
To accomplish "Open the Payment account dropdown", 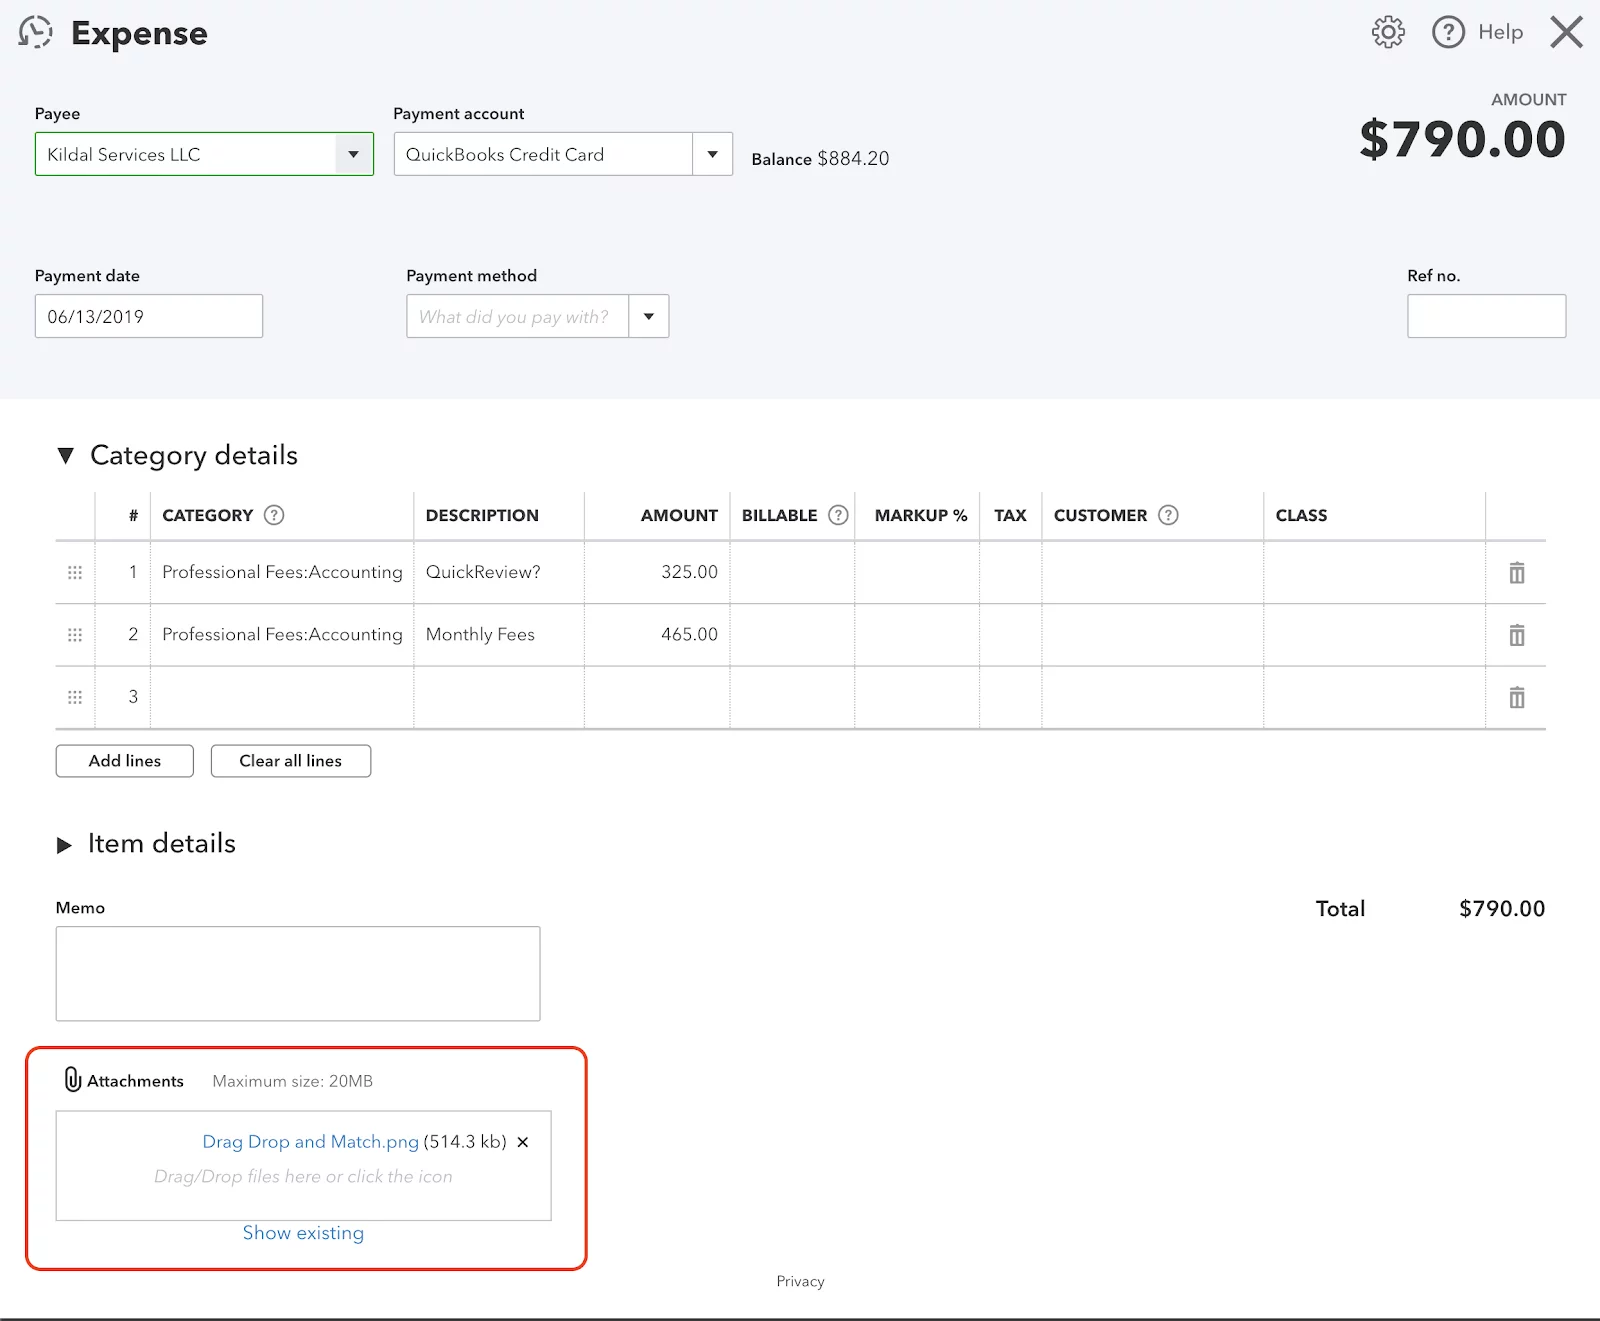I will coord(712,154).
